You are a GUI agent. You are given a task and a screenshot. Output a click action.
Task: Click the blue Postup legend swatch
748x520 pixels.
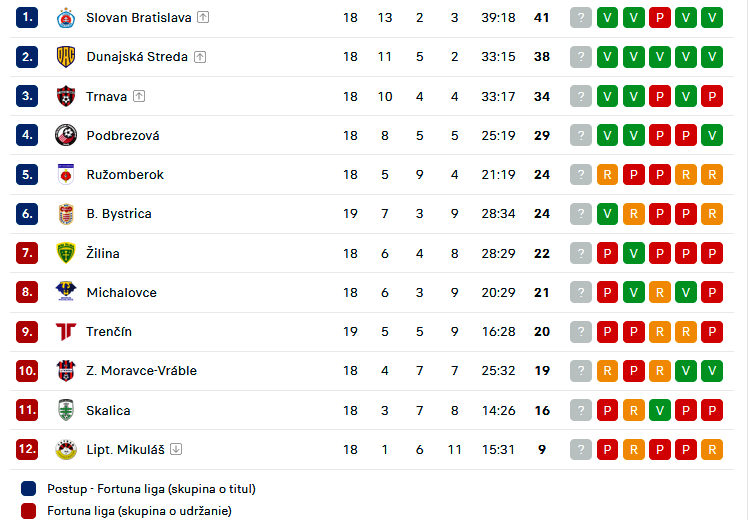pos(28,489)
